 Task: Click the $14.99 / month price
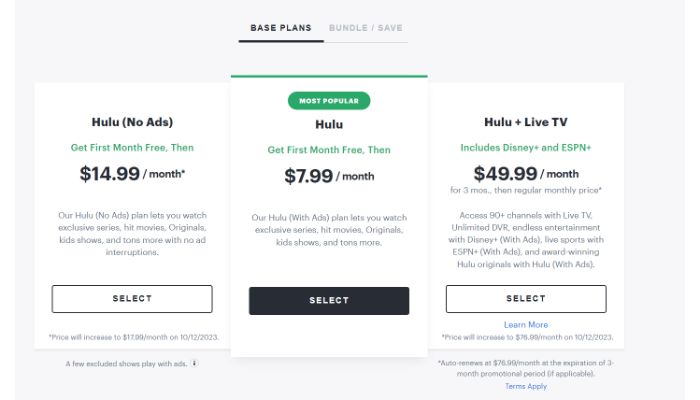[132, 174]
